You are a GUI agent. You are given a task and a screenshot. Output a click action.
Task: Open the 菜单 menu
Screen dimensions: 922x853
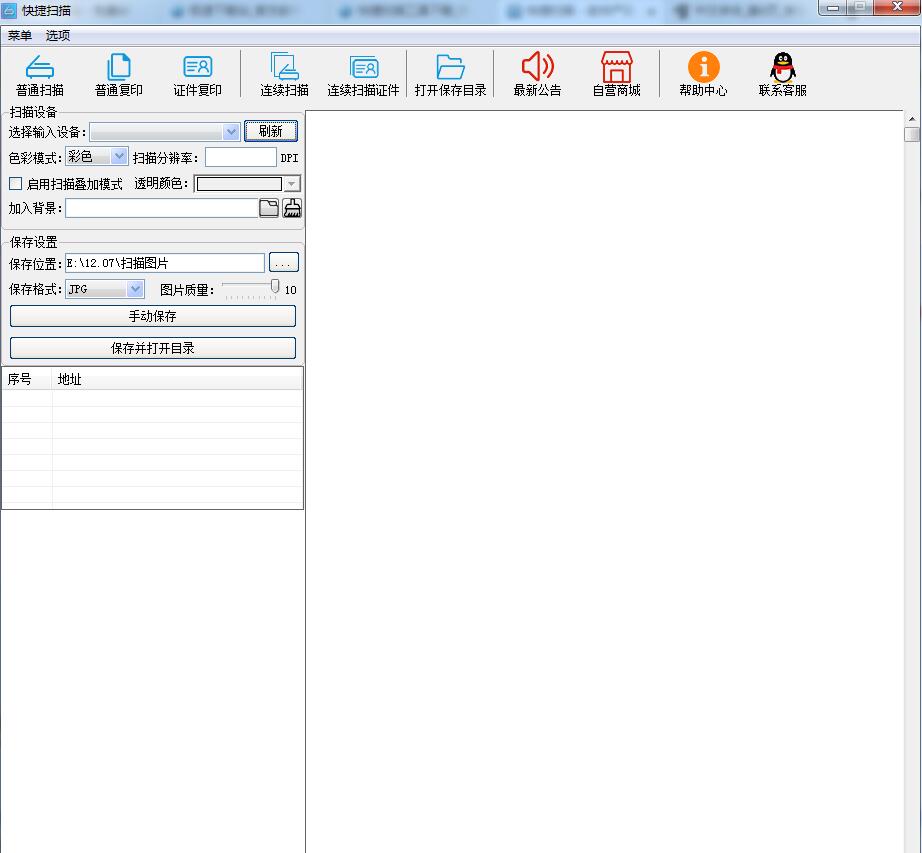(20, 35)
